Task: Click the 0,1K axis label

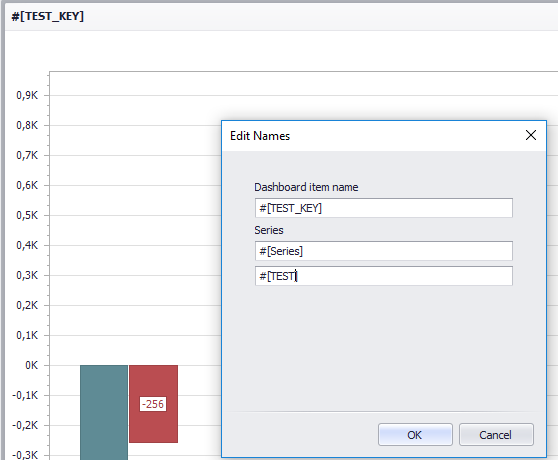Action: 27,335
